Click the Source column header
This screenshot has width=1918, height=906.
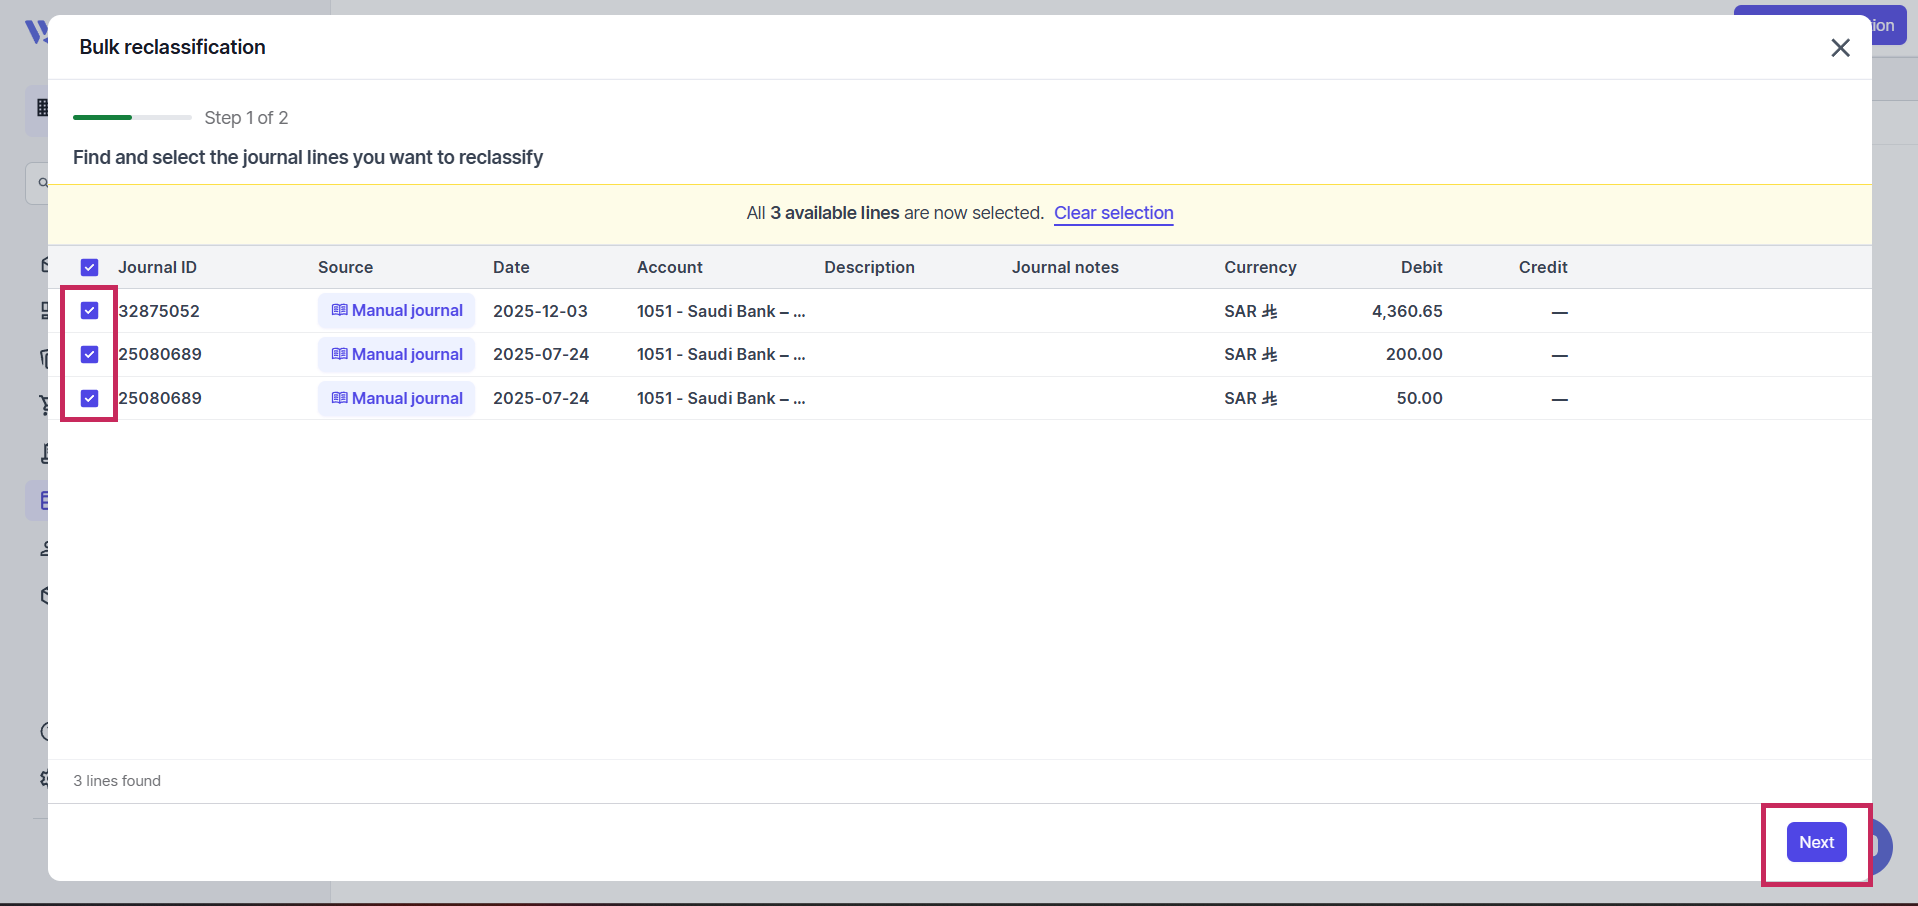[x=345, y=268]
